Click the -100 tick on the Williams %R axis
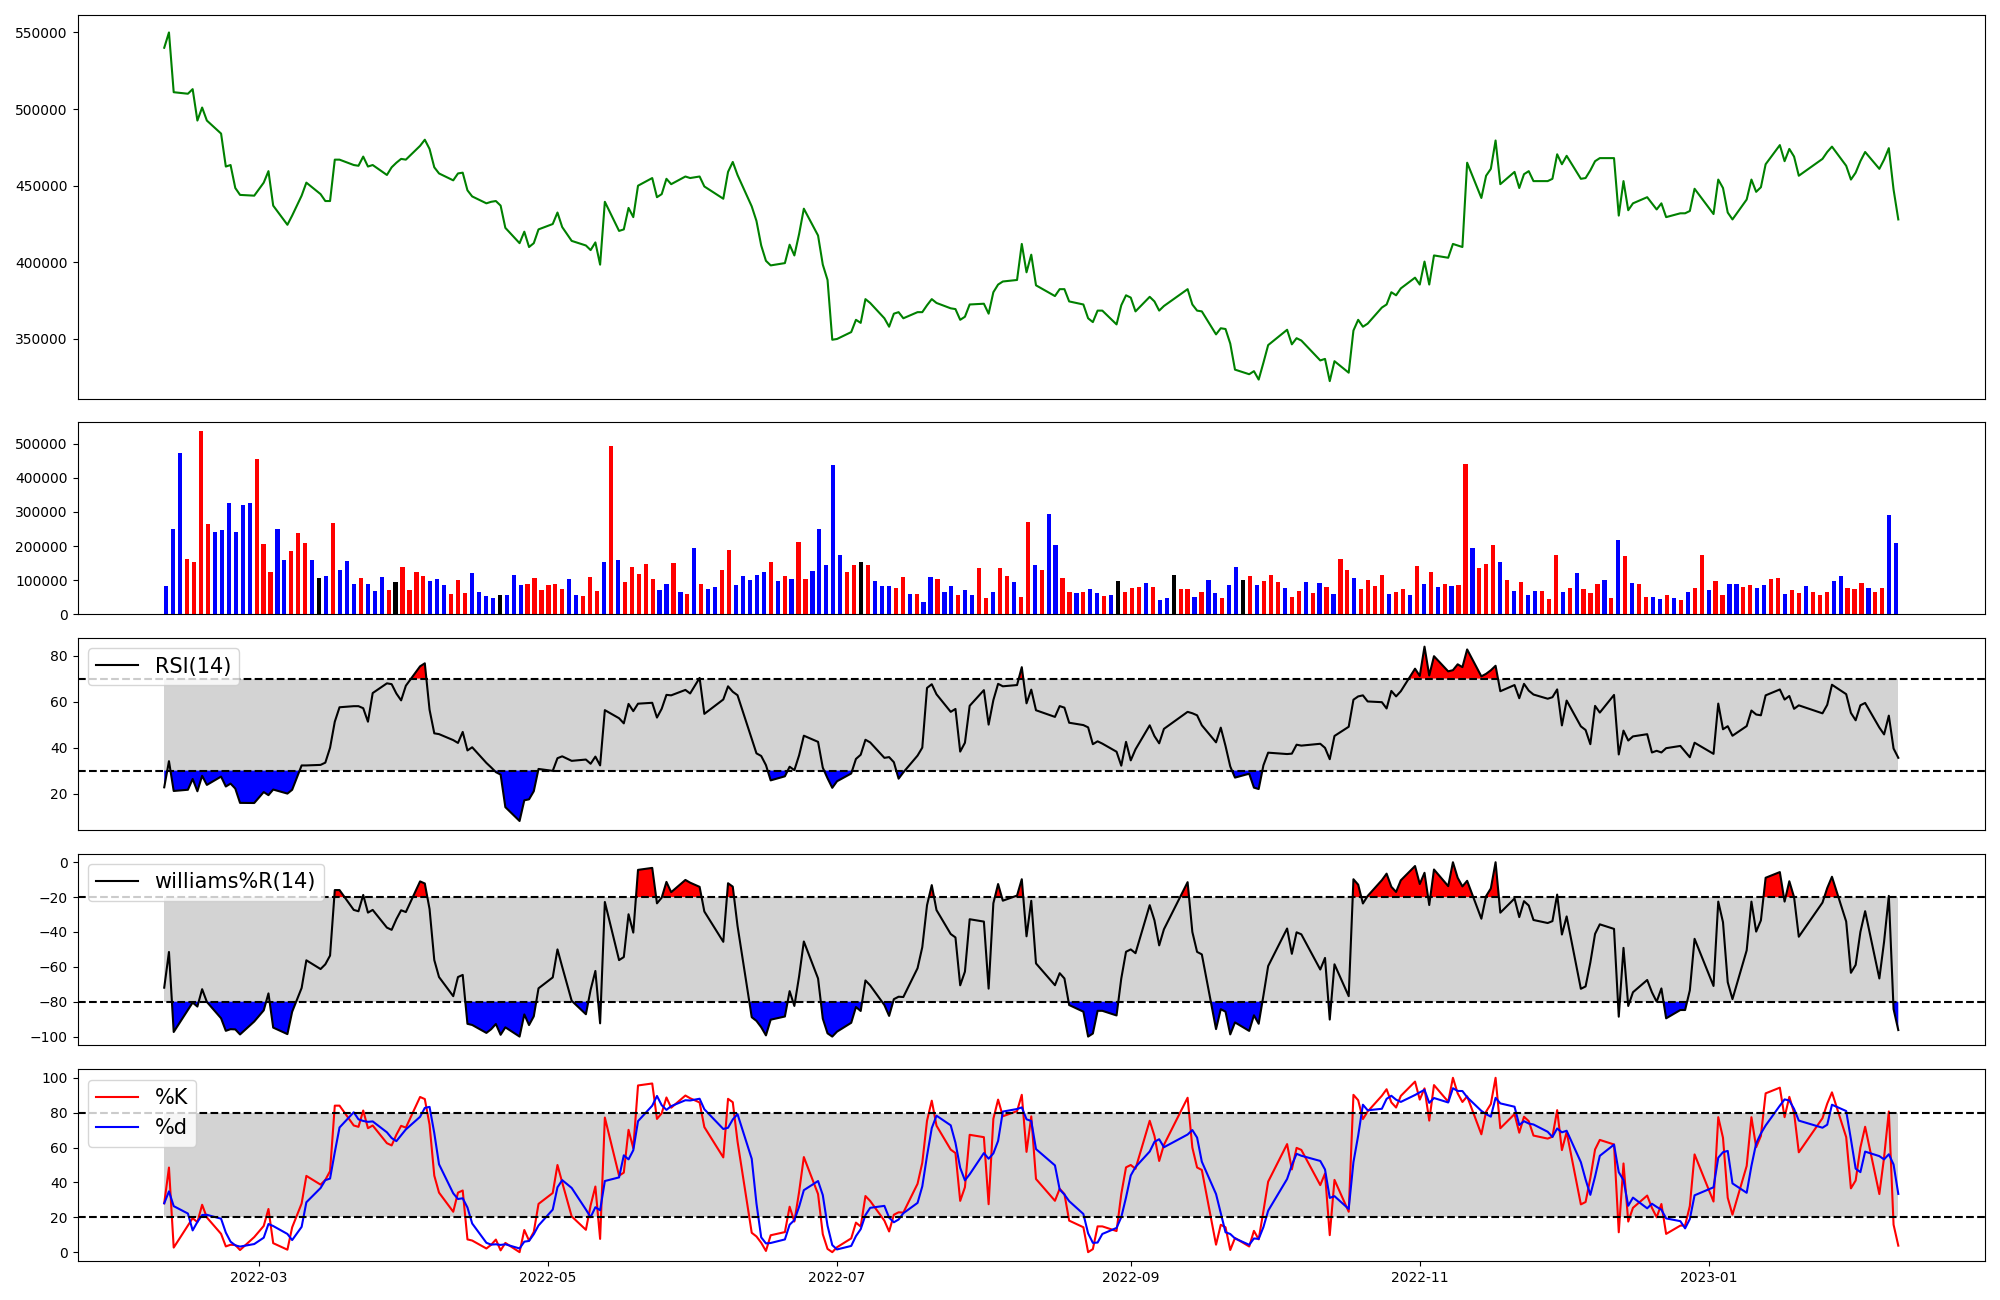Image resolution: width=2000 pixels, height=1300 pixels. (x=50, y=1037)
